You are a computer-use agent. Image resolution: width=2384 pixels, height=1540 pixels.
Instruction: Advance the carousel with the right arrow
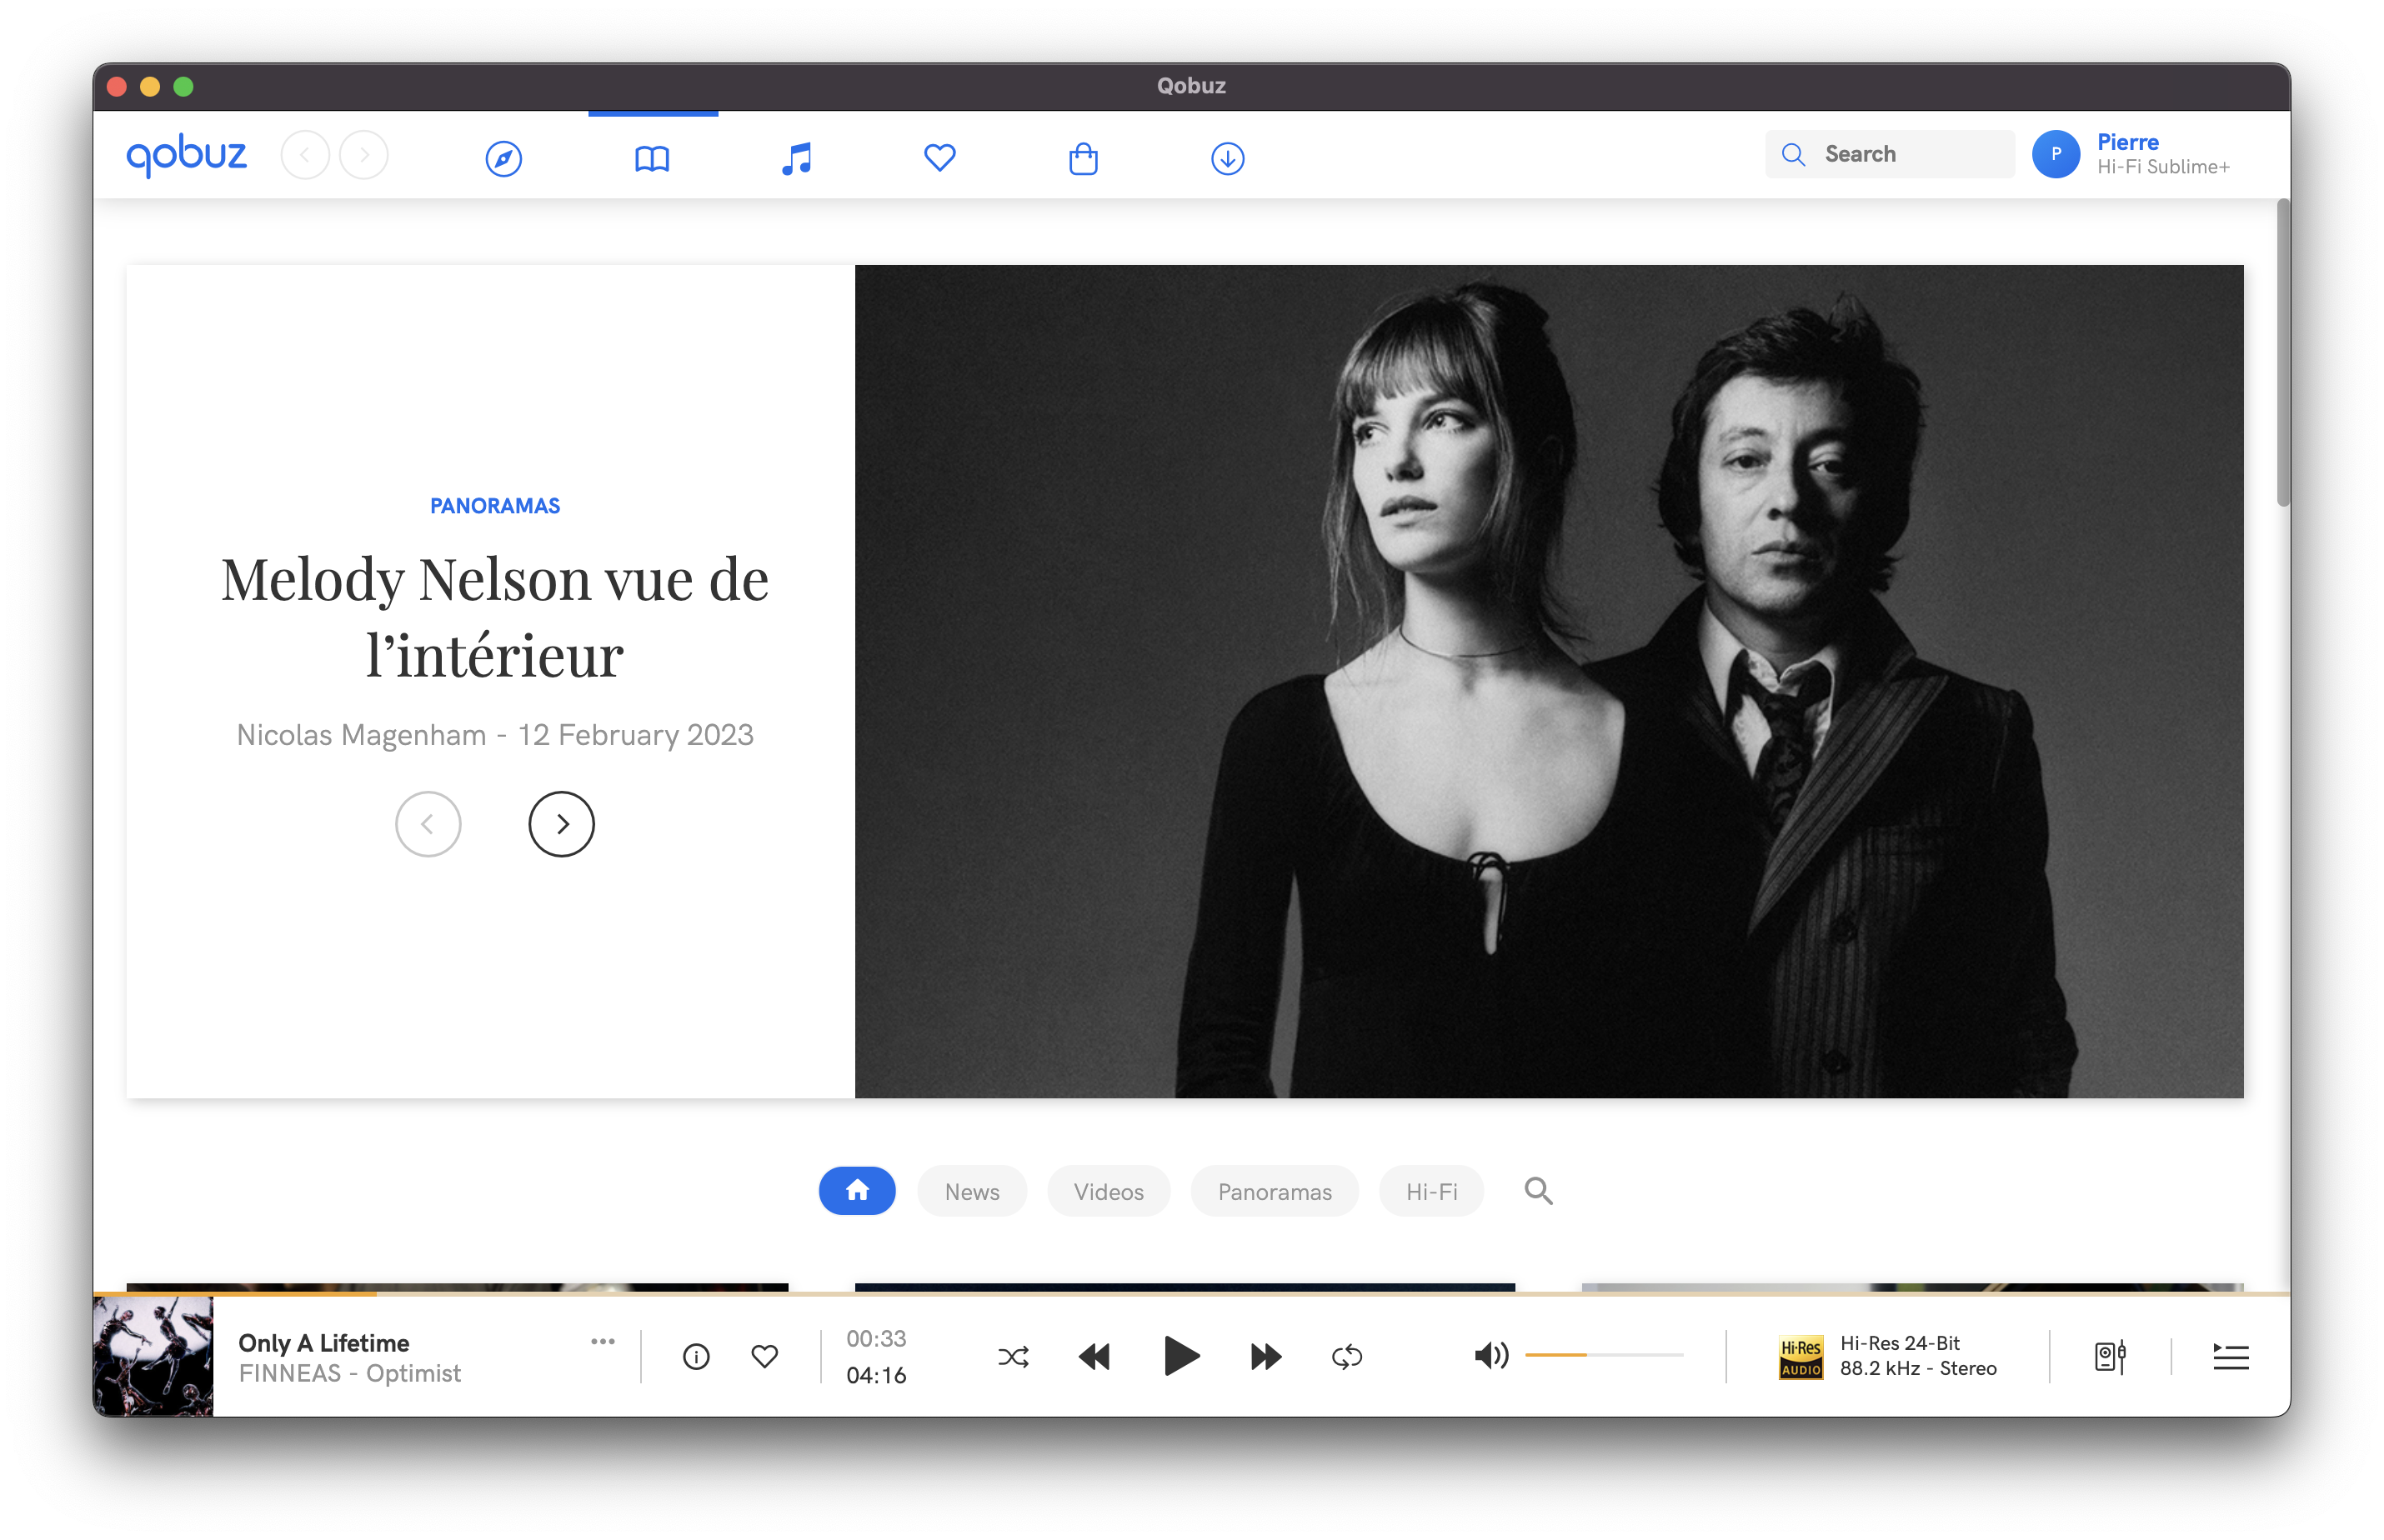pyautogui.click(x=562, y=823)
